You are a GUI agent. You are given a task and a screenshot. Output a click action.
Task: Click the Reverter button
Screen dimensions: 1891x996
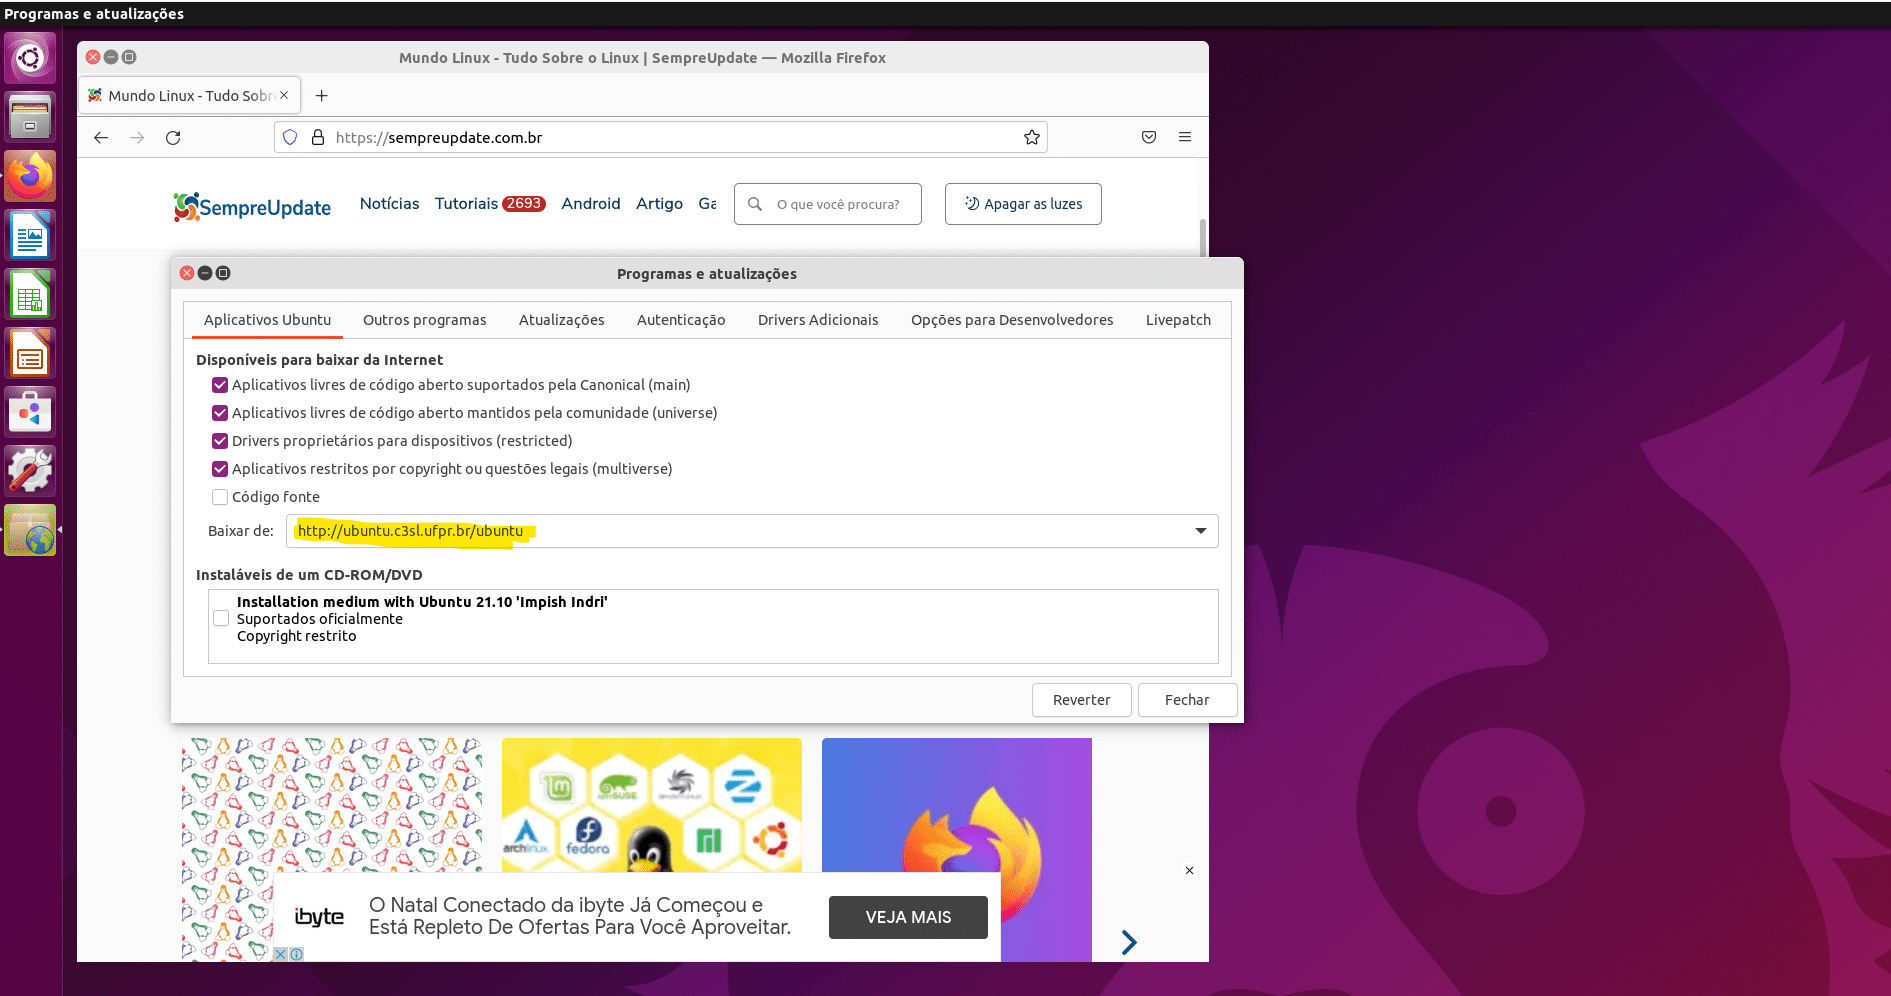[x=1081, y=700]
